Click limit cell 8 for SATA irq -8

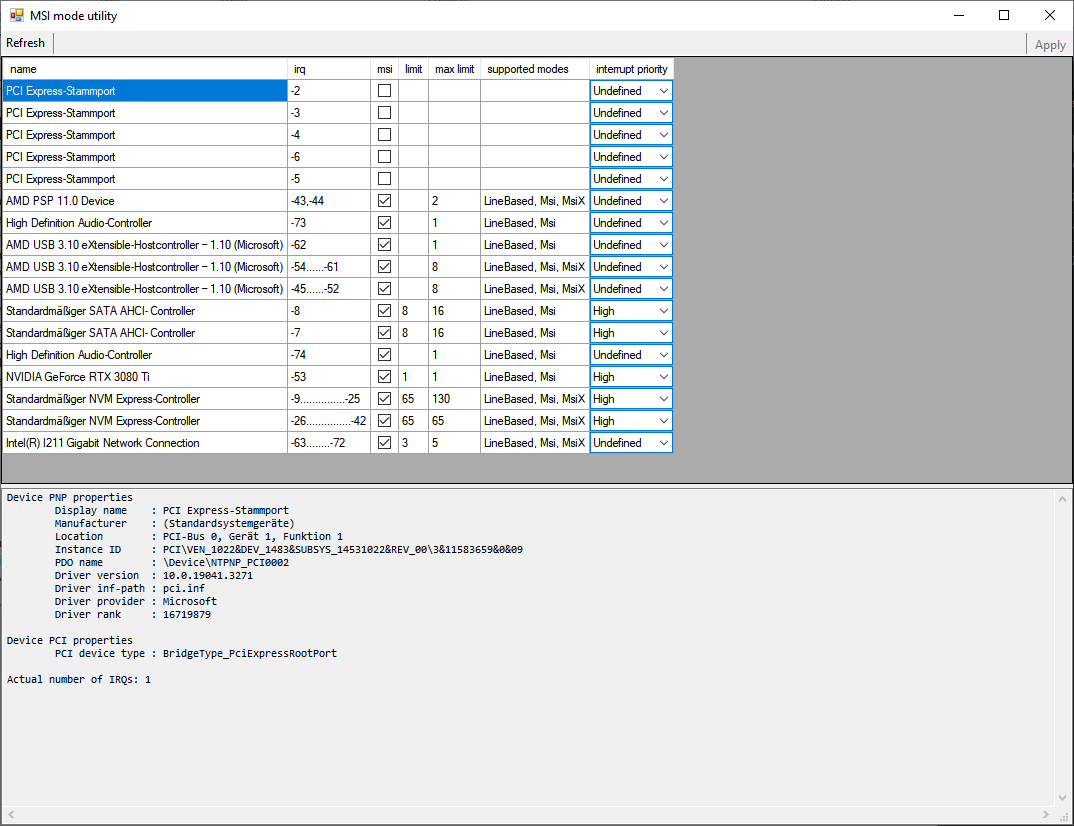414,310
